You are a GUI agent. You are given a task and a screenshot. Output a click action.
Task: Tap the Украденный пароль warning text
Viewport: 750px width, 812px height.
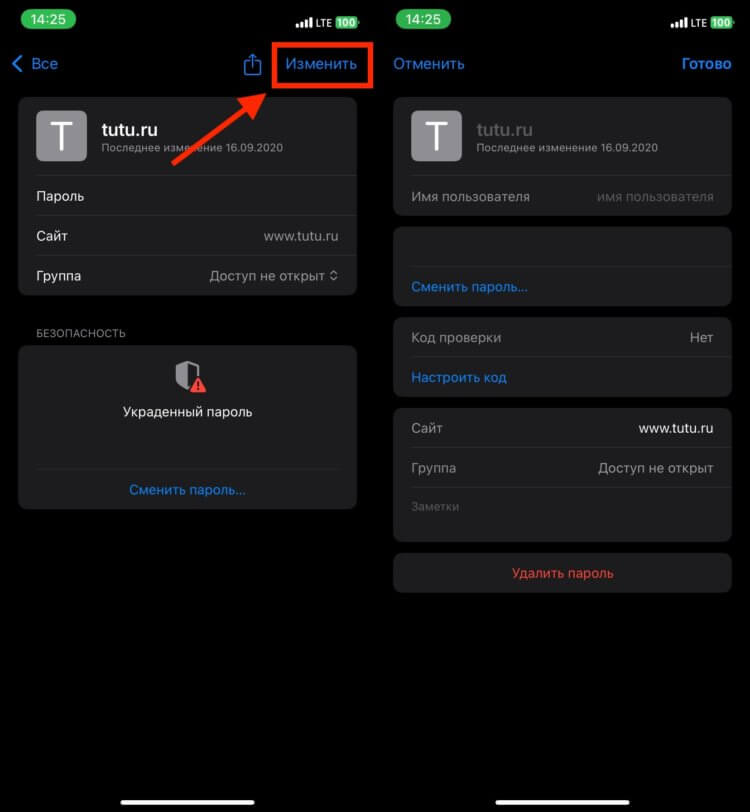pos(188,412)
